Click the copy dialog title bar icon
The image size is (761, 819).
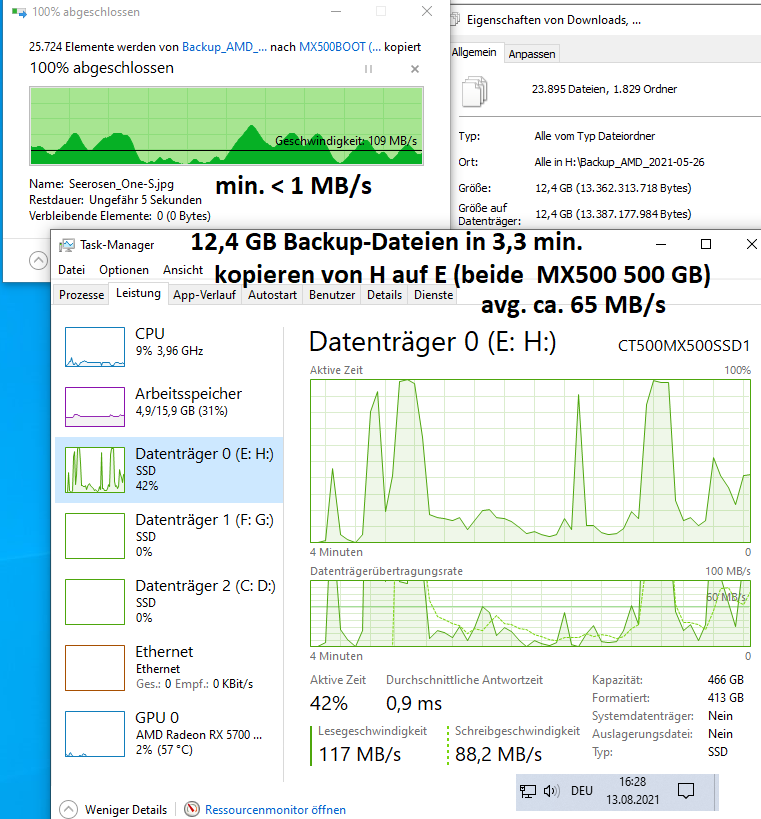[19, 12]
